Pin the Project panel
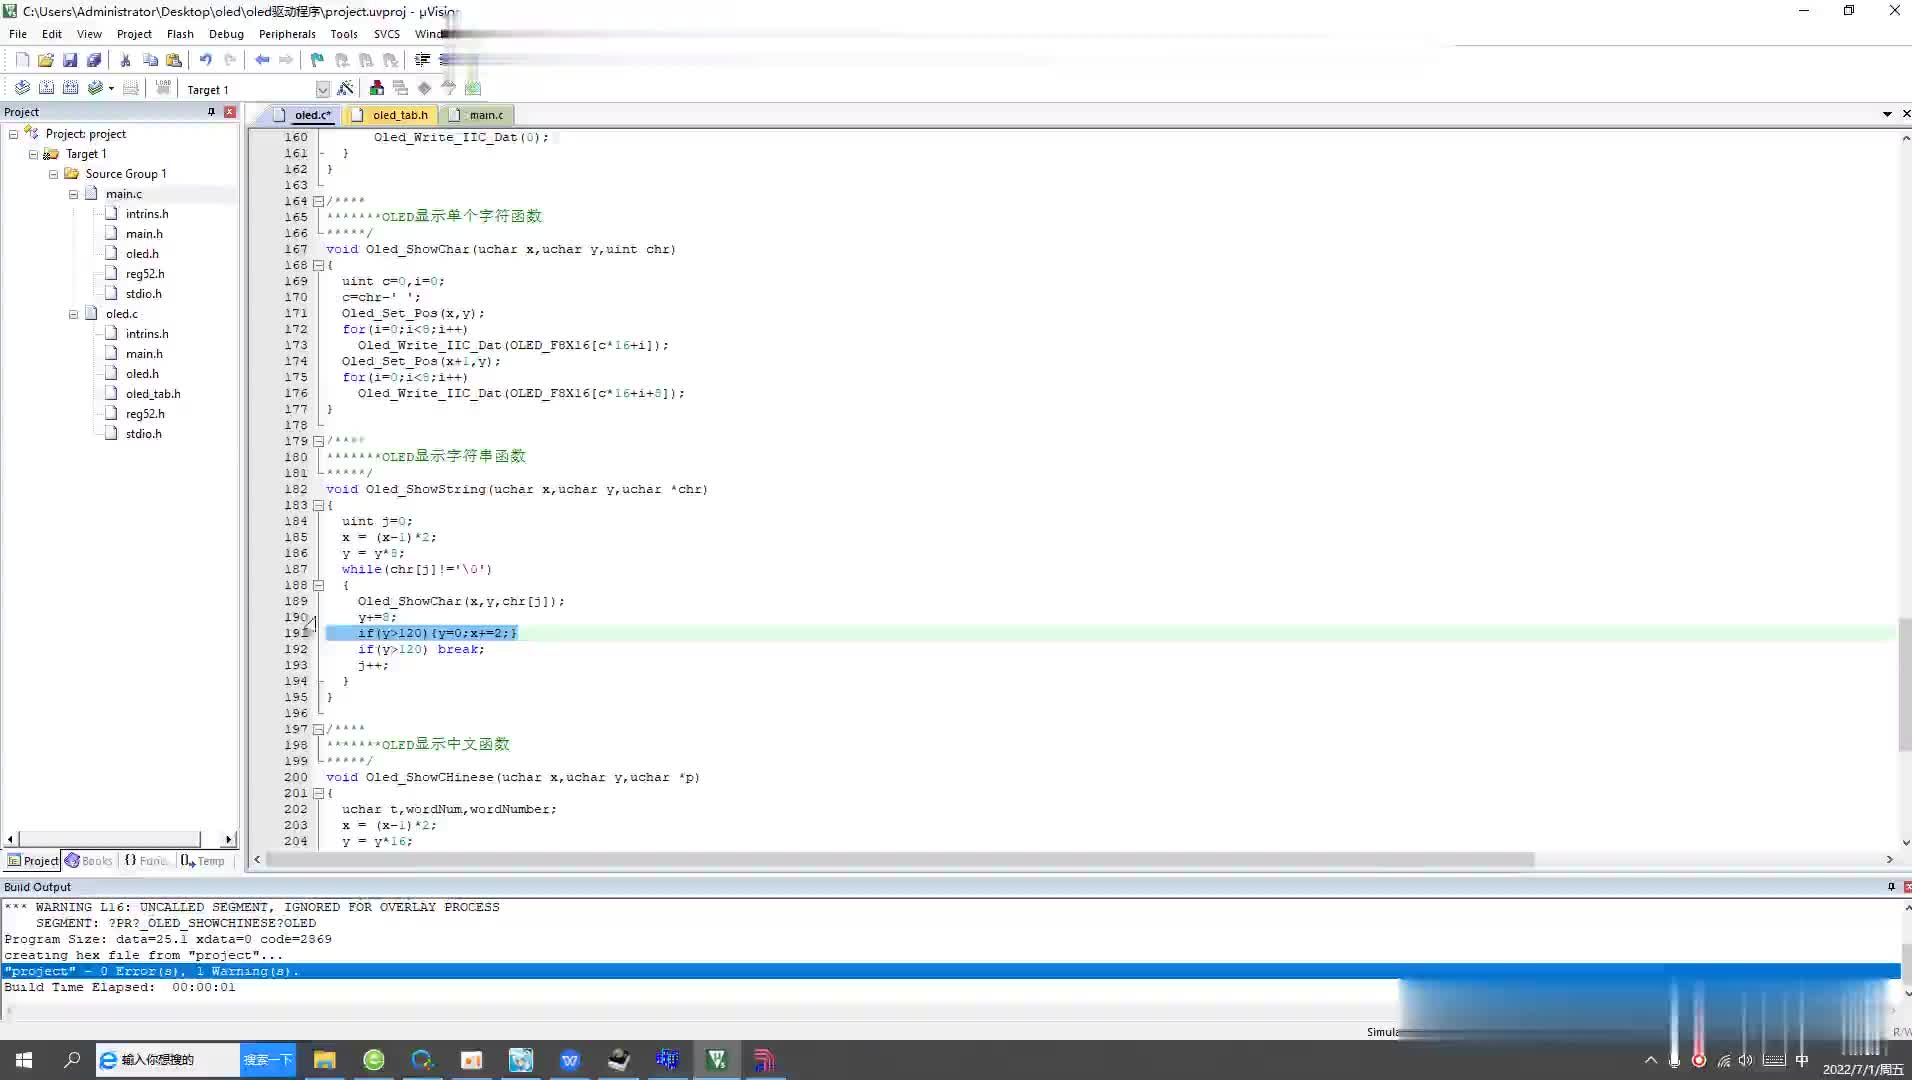Screen dimensions: 1912x1080 pyautogui.click(x=211, y=112)
